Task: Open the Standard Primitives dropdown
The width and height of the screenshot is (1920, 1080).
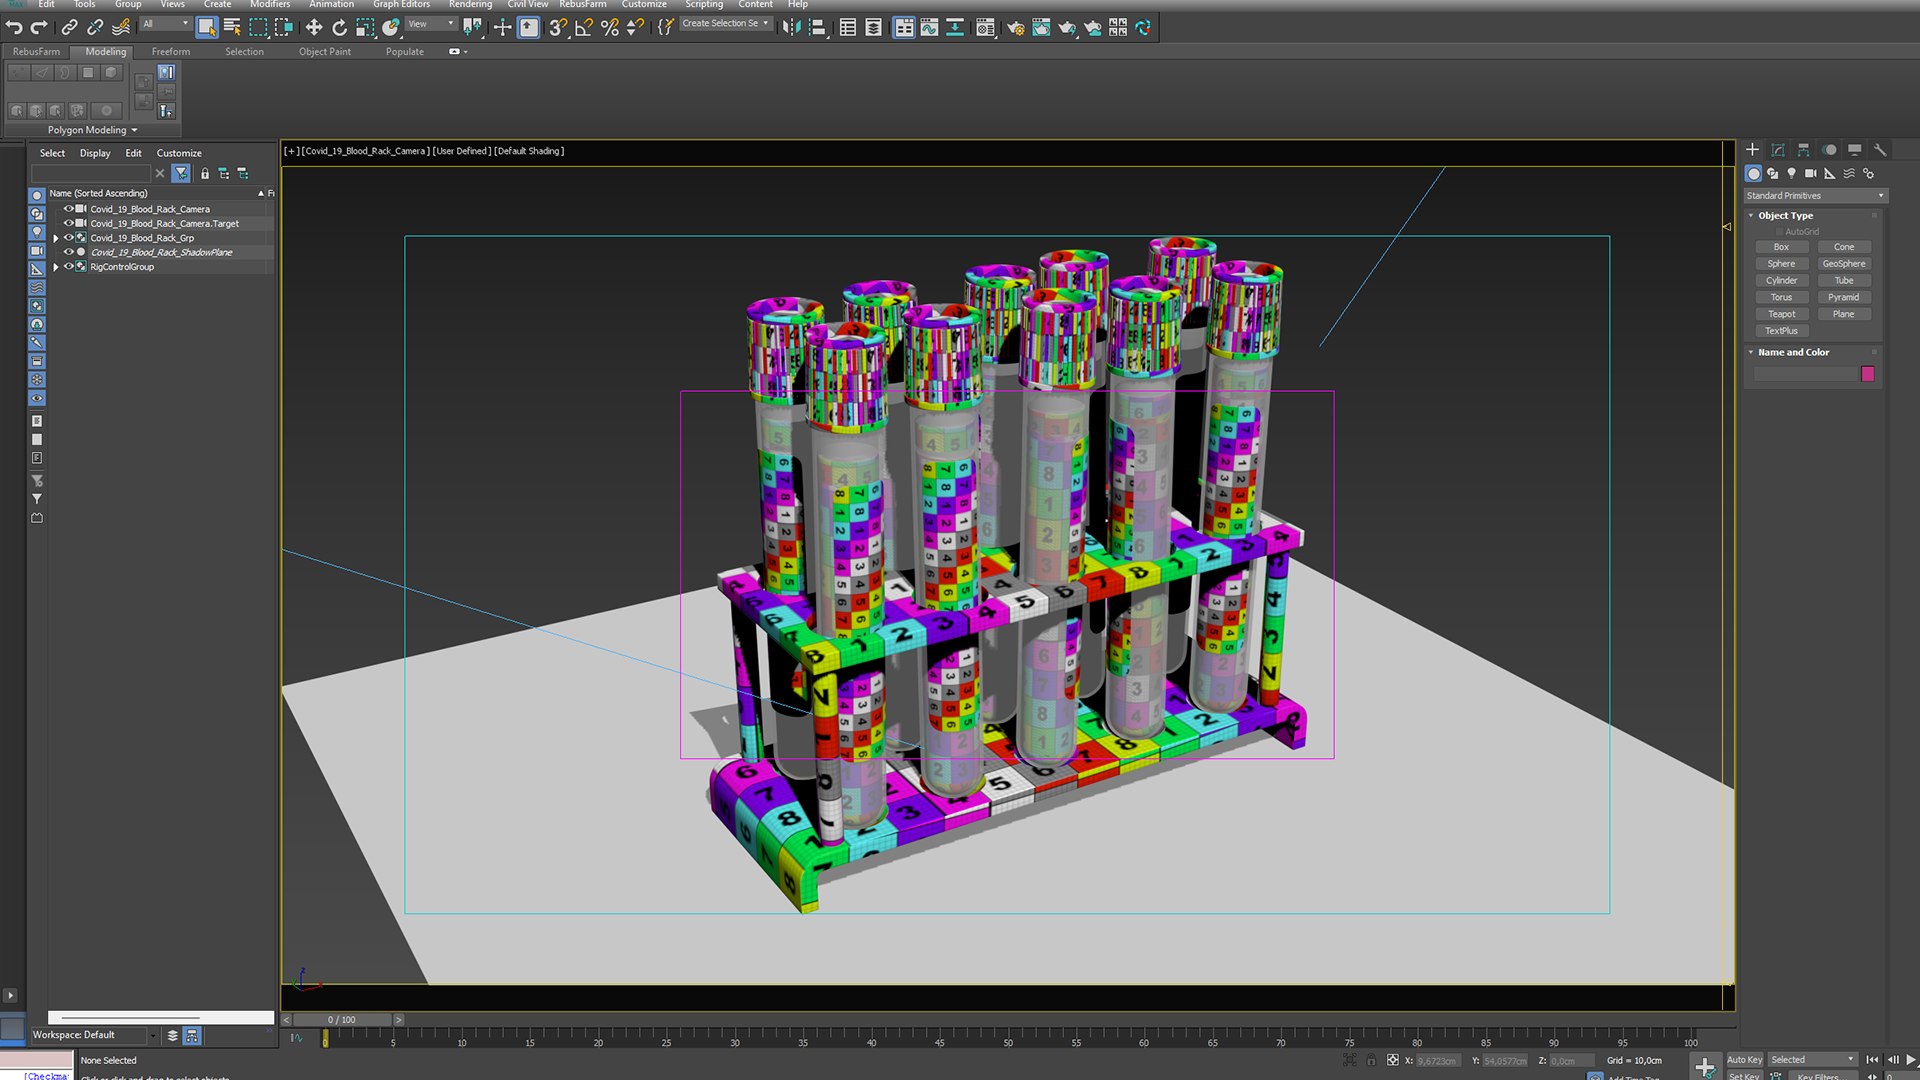Action: (x=1814, y=196)
